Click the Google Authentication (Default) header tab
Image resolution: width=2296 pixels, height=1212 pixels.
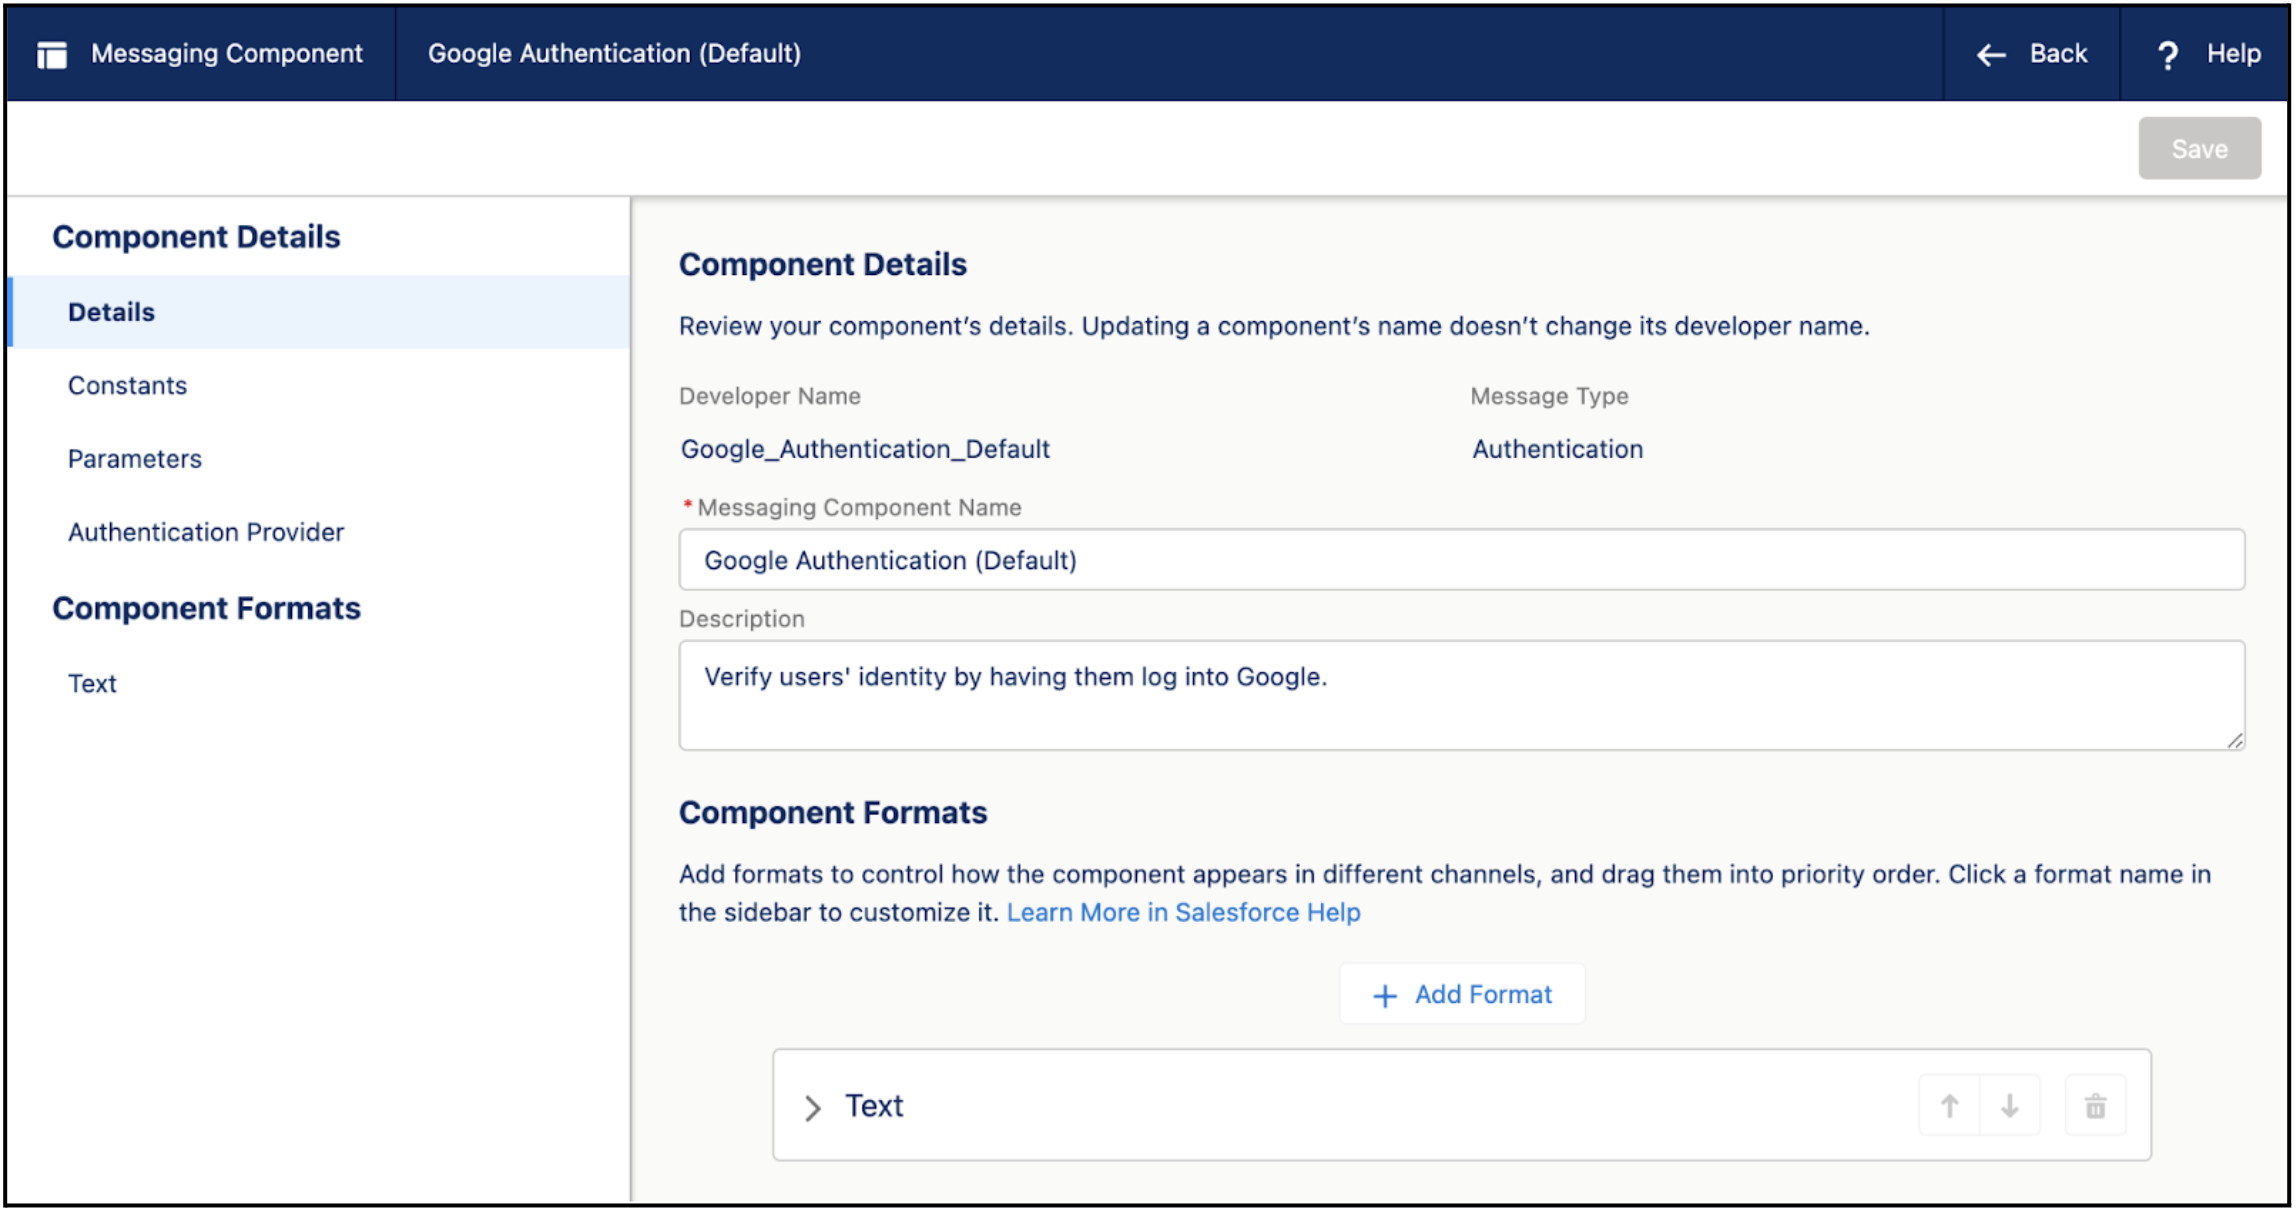click(x=614, y=54)
